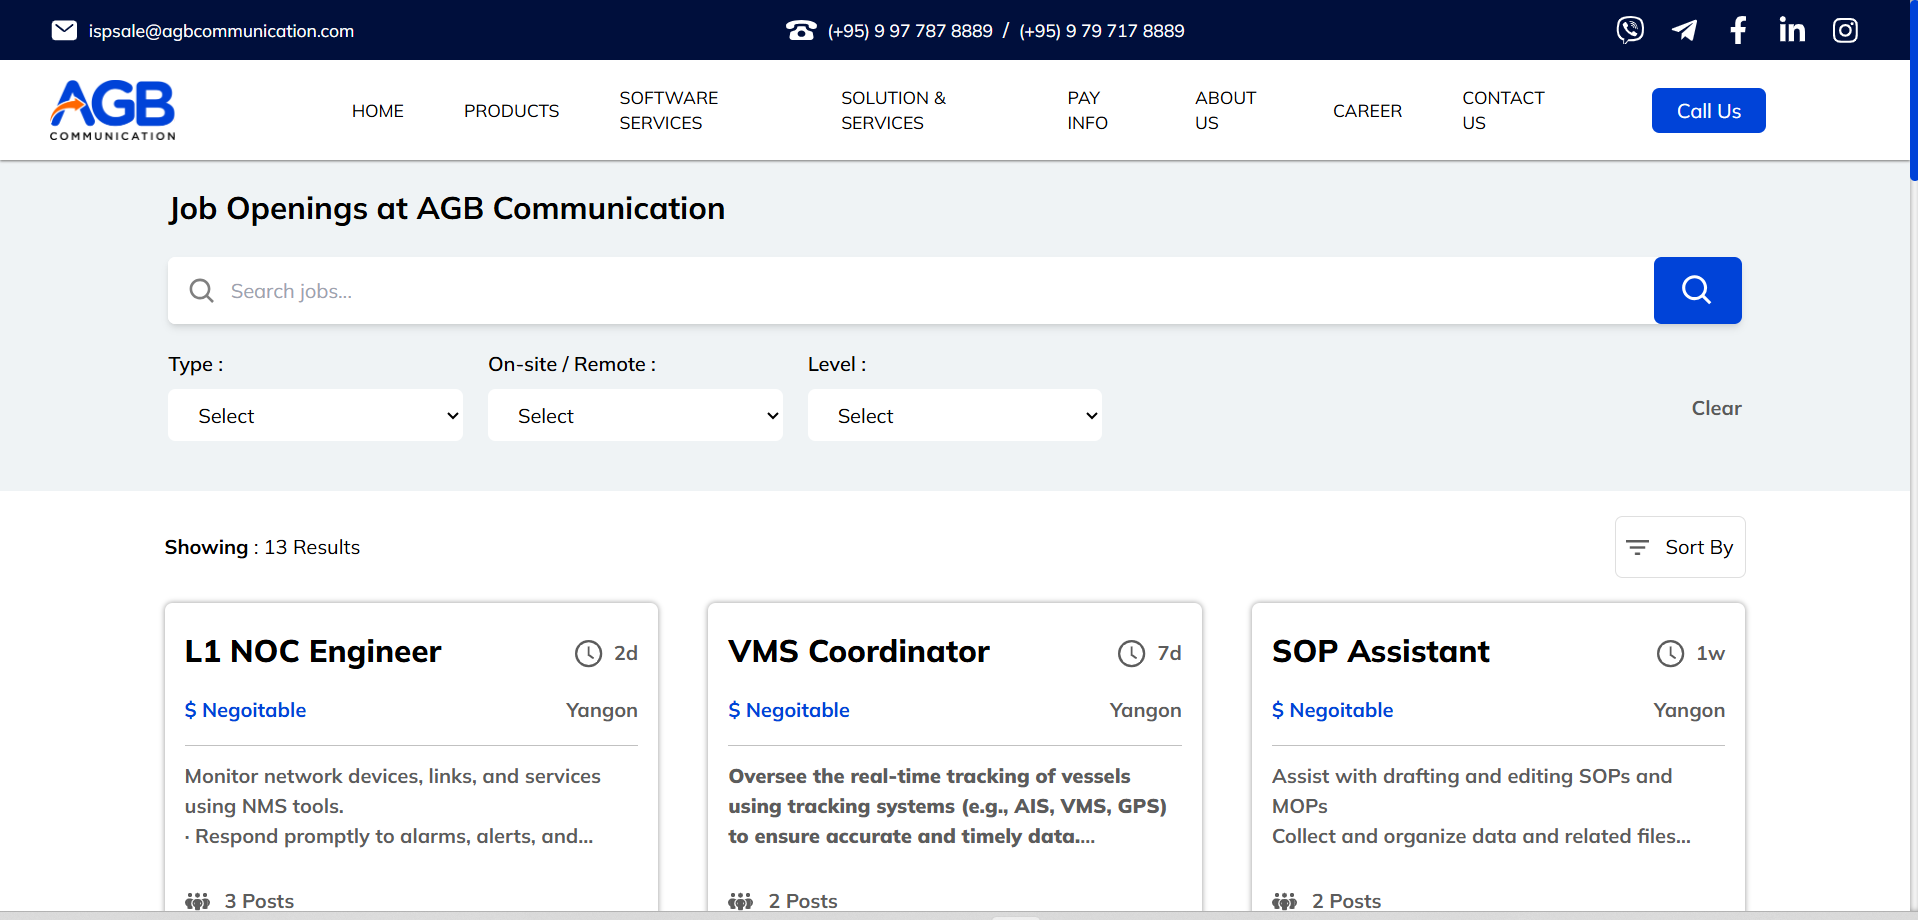Click the blue search magnifier button
Image resolution: width=1918 pixels, height=920 pixels.
pos(1697,290)
